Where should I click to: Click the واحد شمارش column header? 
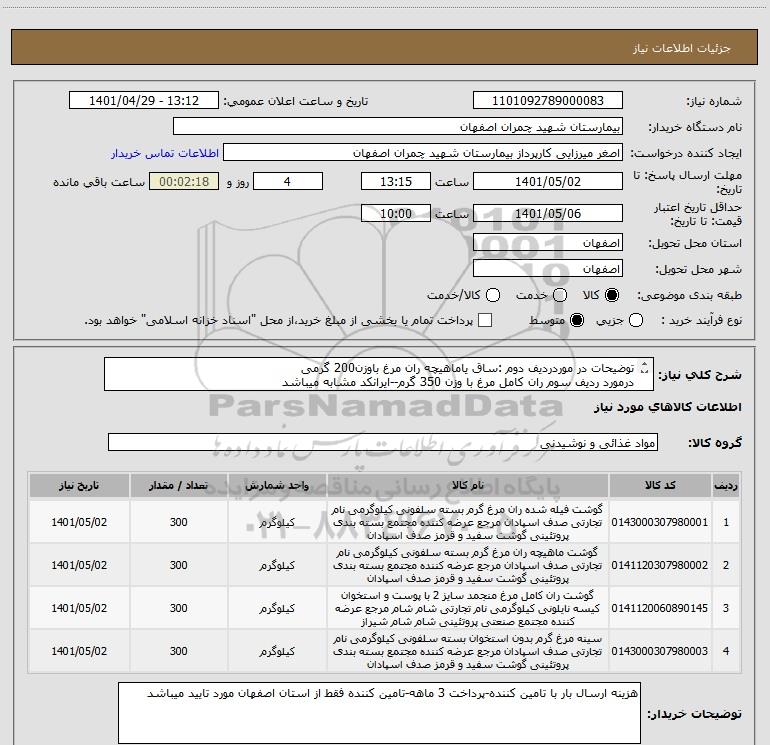point(277,486)
